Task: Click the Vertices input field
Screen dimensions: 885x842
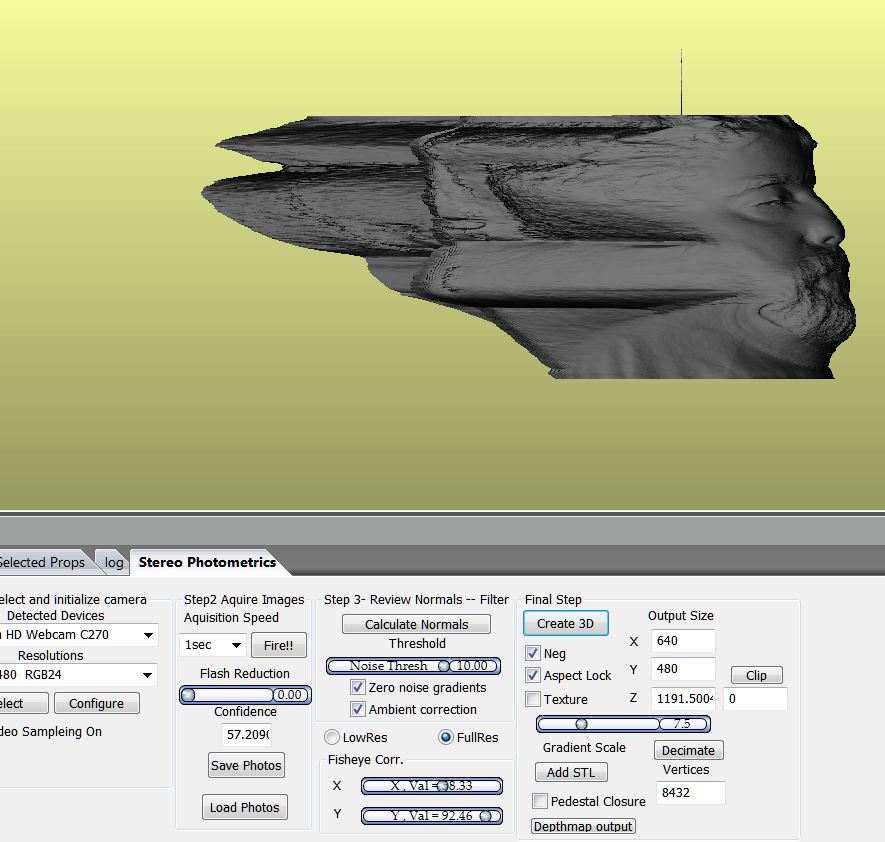Action: tap(690, 793)
